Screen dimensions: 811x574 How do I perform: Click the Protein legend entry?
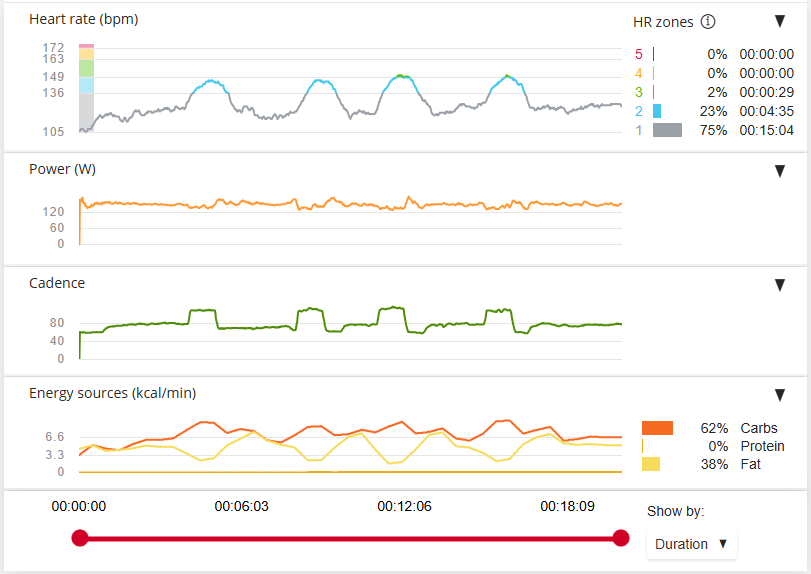[762, 446]
